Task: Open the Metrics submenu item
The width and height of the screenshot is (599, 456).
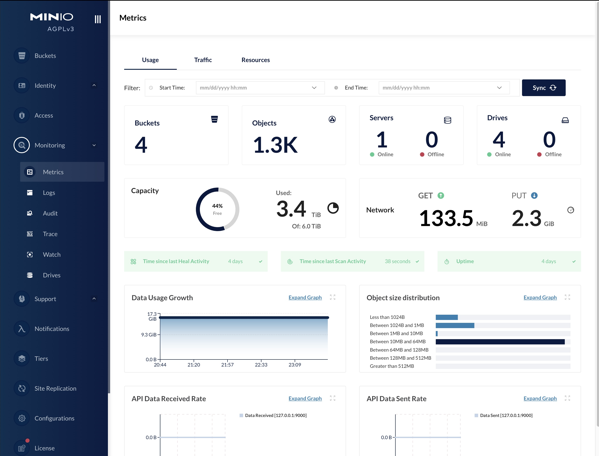Action: tap(62, 172)
